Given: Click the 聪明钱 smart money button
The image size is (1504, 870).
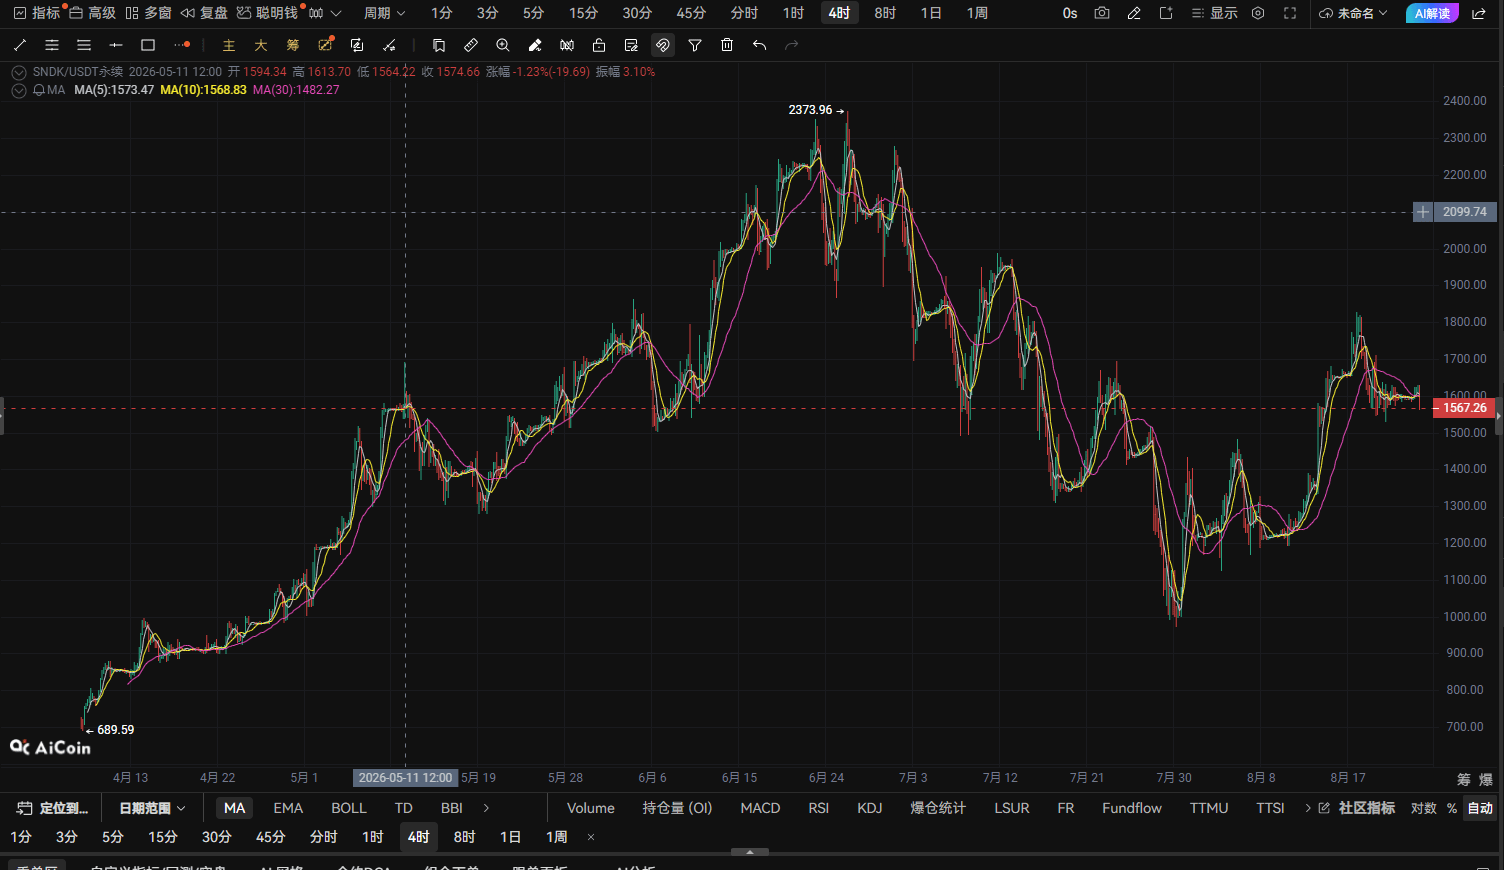Looking at the screenshot, I should 267,13.
